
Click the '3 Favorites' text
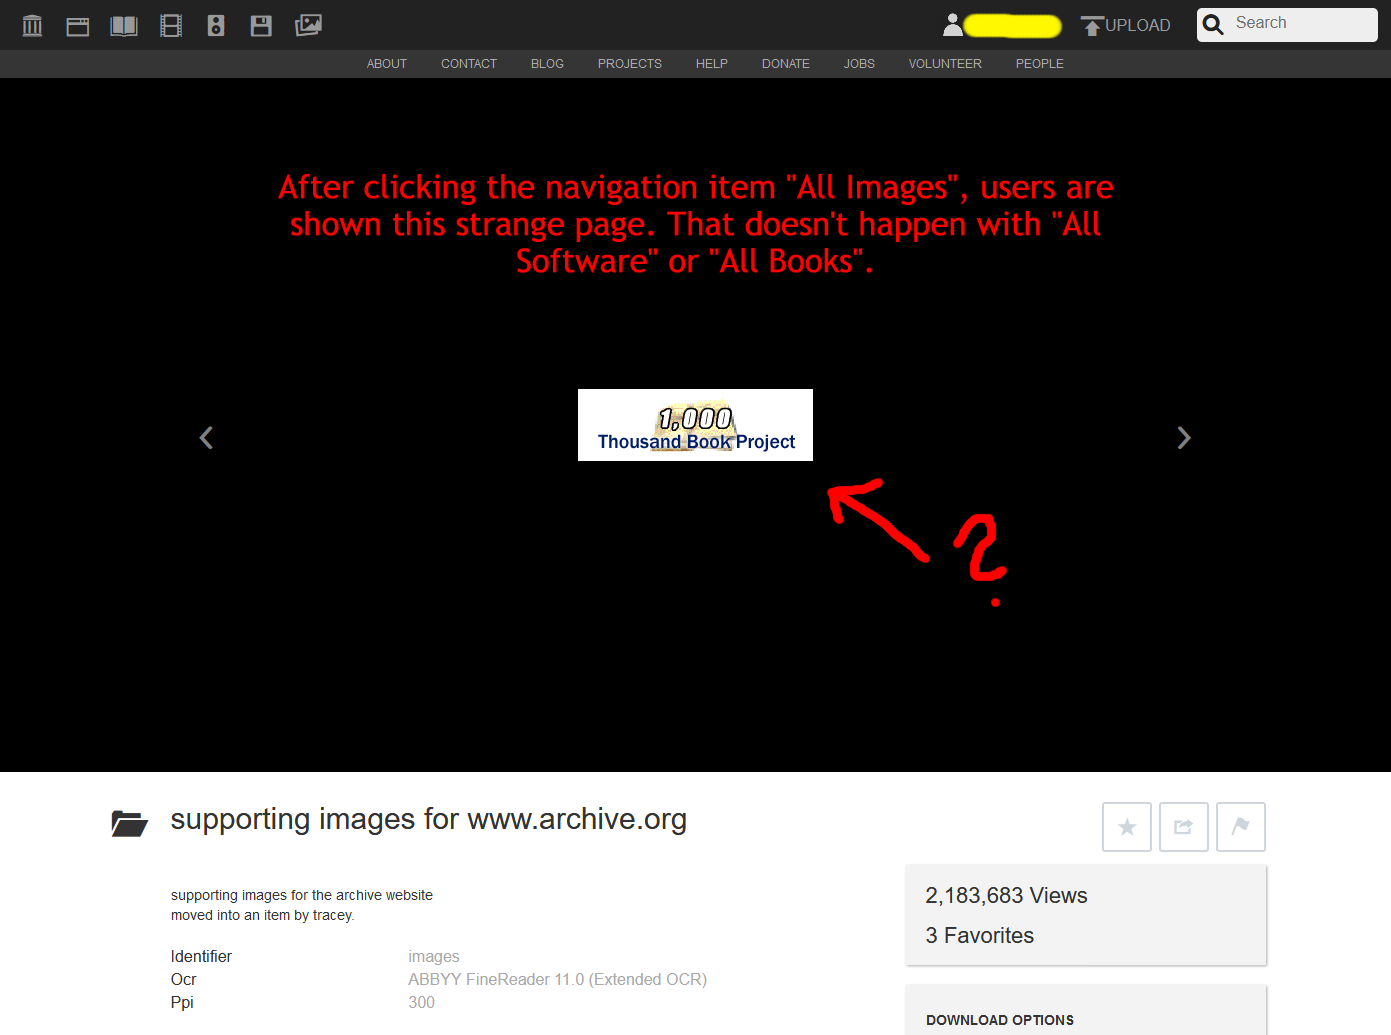(x=979, y=936)
